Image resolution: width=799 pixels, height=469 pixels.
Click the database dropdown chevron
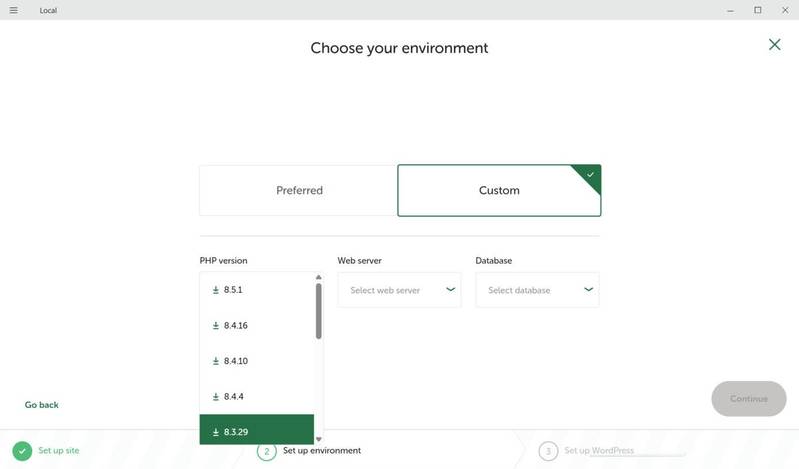coord(589,289)
